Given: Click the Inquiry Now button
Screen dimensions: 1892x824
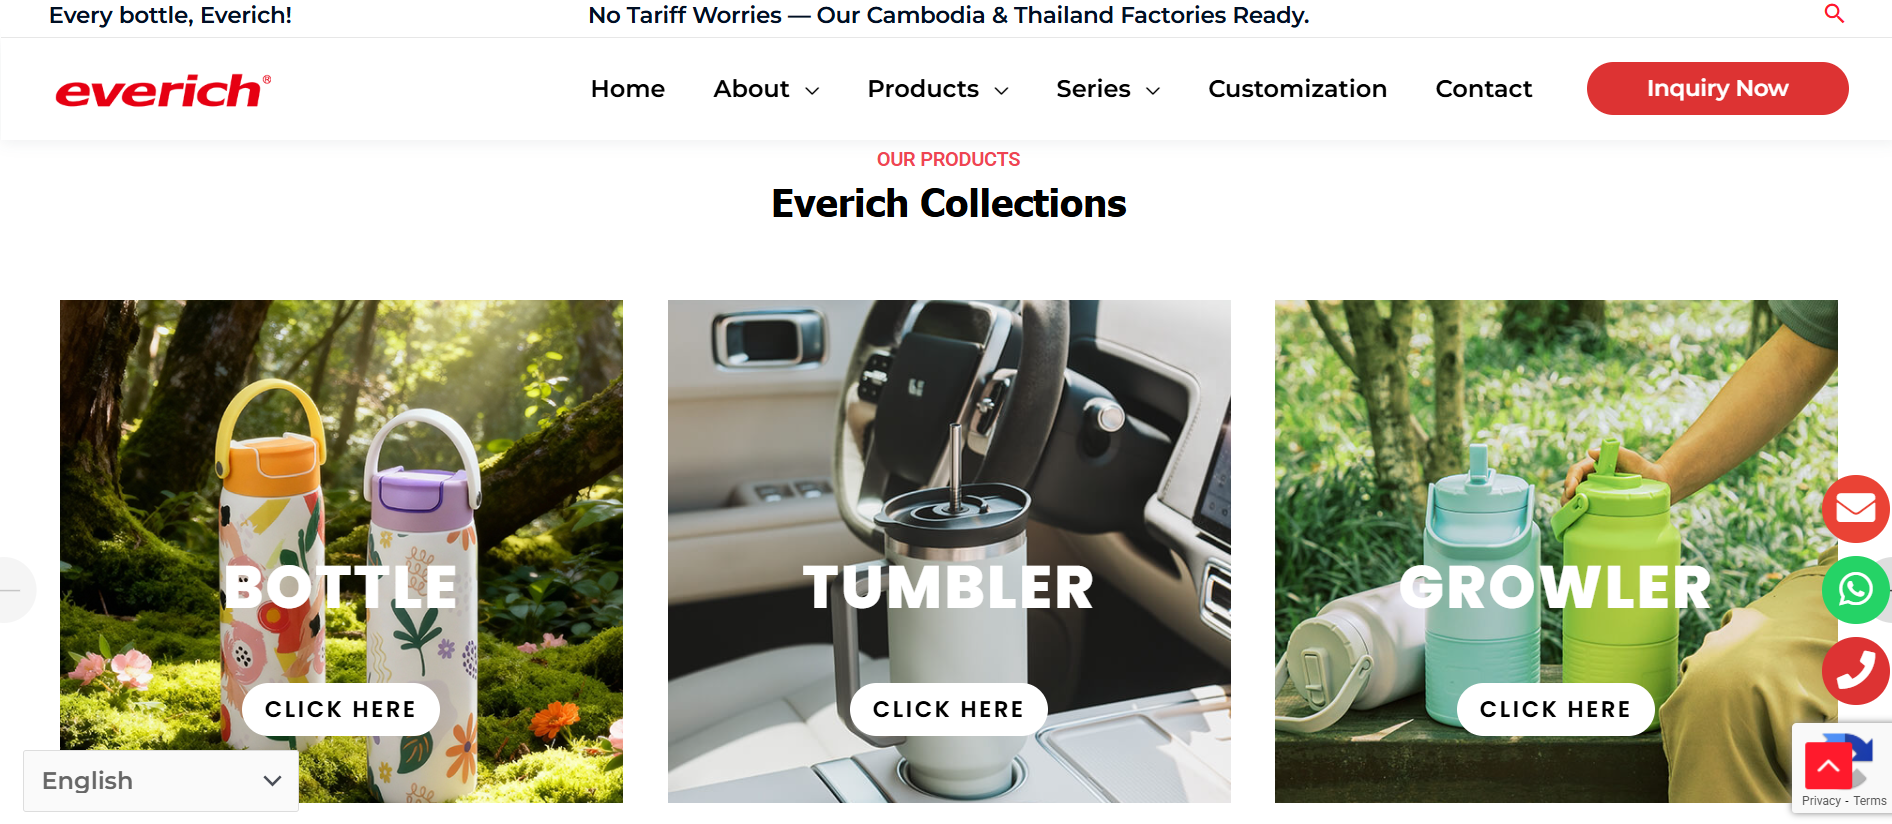Looking at the screenshot, I should [x=1717, y=88].
